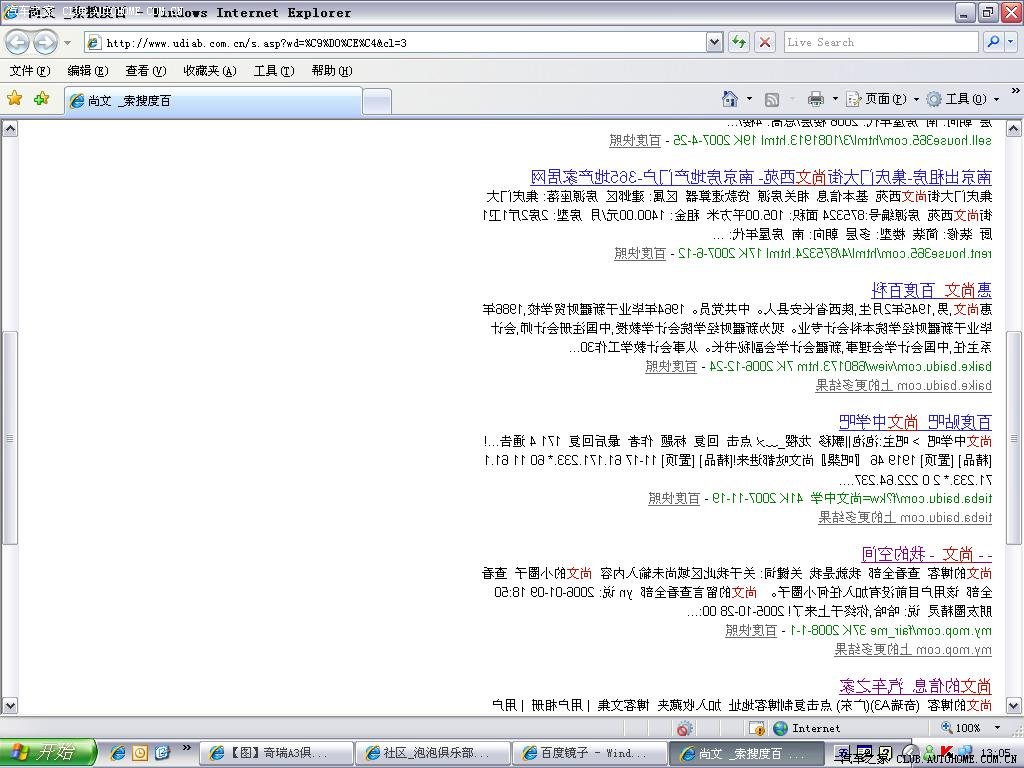
Task: Open mirrored 百度贴吧_尚文中学吧 result title
Action: point(915,422)
